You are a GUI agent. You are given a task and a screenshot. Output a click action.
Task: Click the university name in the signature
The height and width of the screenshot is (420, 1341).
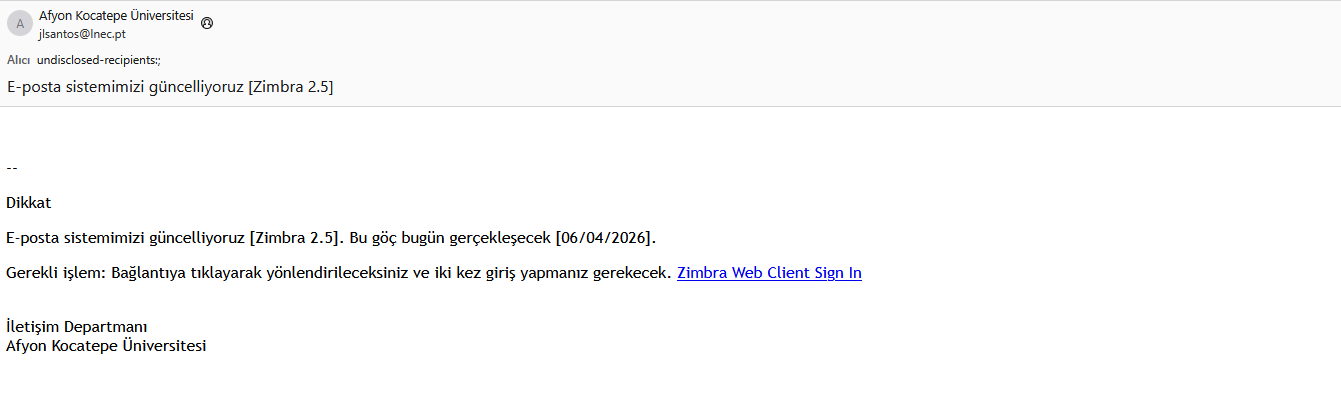coord(106,346)
